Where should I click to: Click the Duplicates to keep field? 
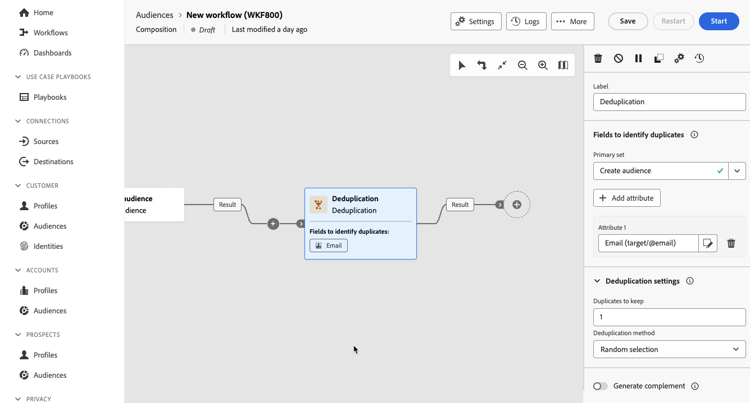(x=669, y=317)
